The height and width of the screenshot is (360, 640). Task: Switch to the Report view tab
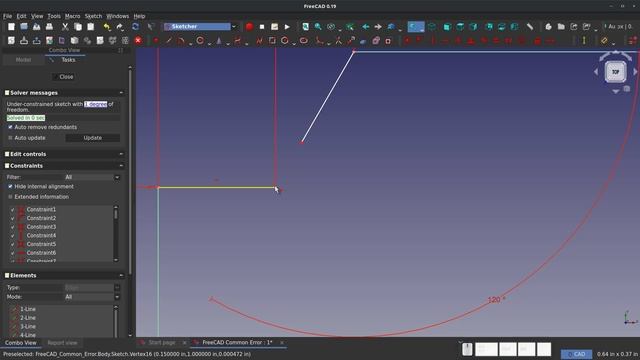pos(62,343)
